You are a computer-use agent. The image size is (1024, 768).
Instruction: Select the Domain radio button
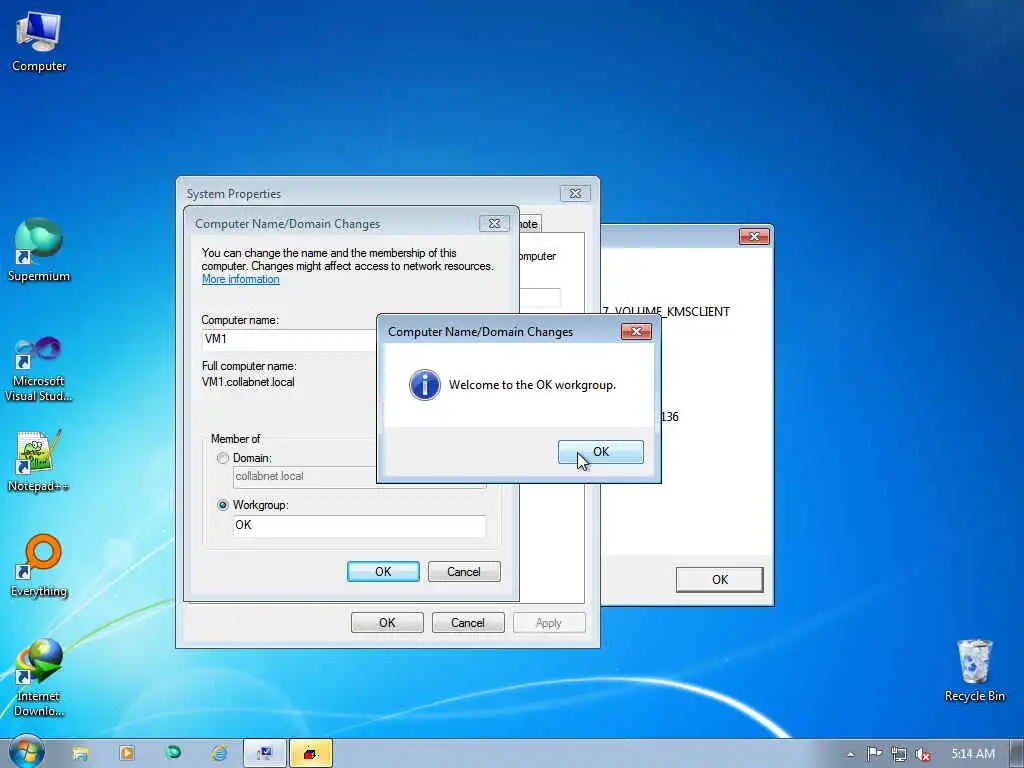[223, 458]
